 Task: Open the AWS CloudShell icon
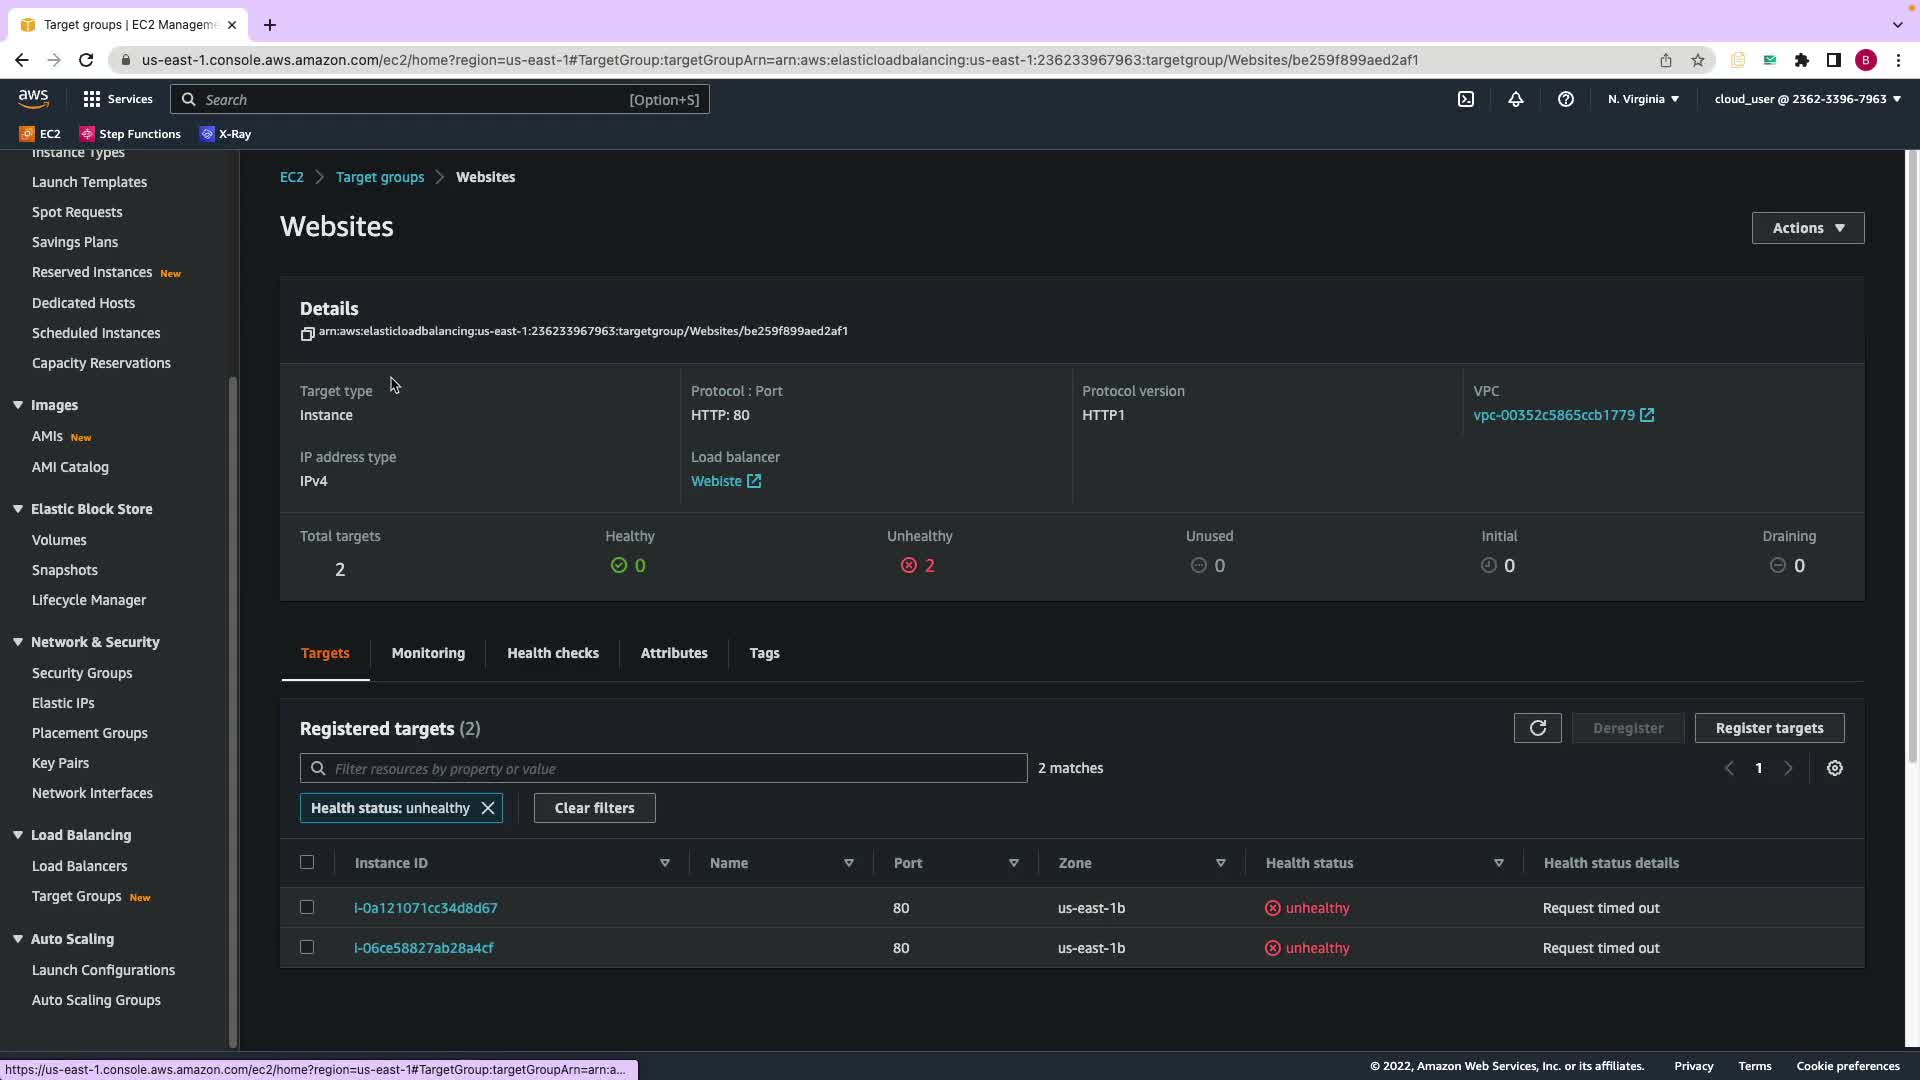click(x=1465, y=99)
